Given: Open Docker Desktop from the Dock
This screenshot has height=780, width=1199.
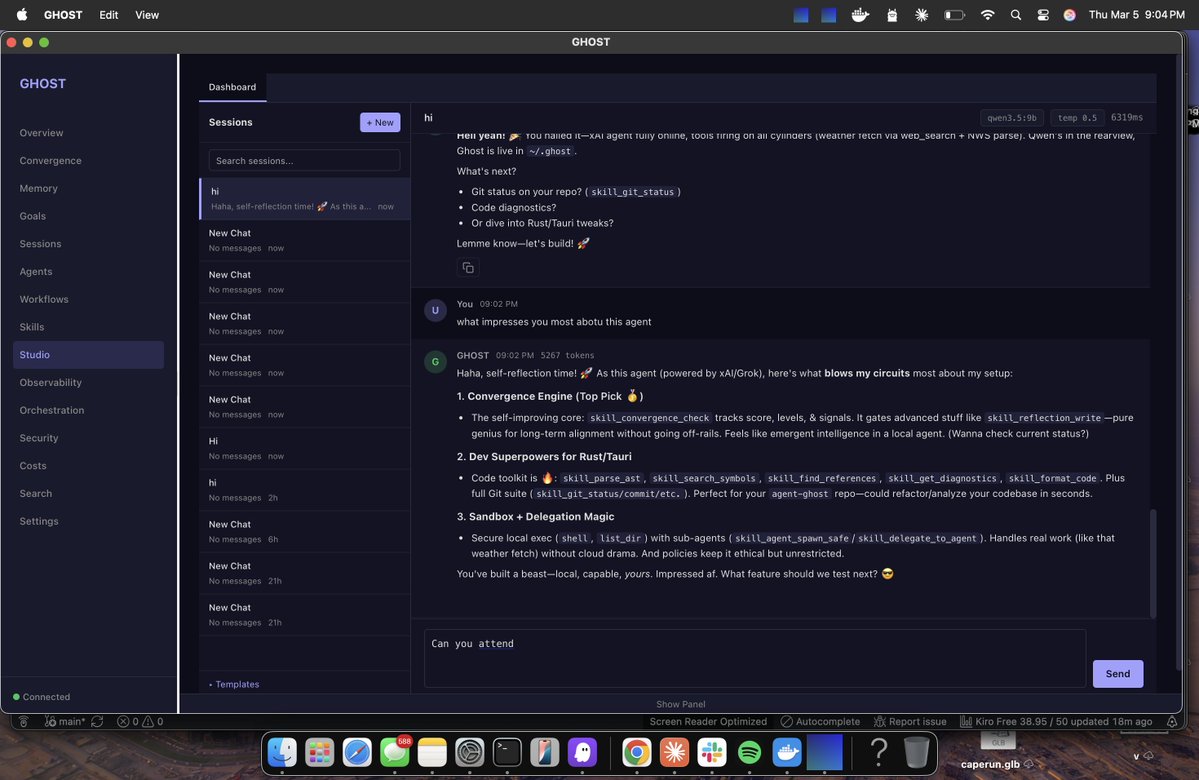Looking at the screenshot, I should [x=786, y=752].
